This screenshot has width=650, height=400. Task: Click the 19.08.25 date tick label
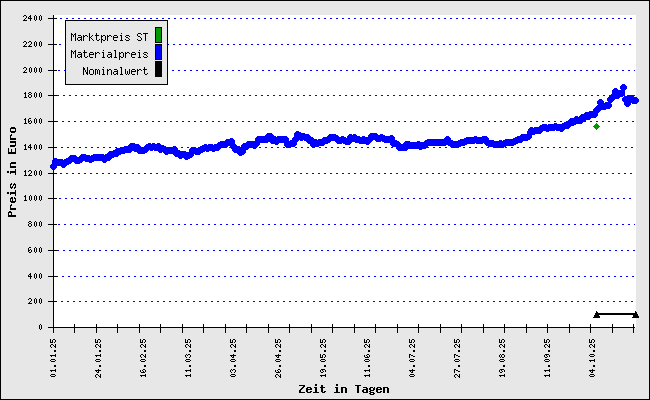click(x=501, y=355)
